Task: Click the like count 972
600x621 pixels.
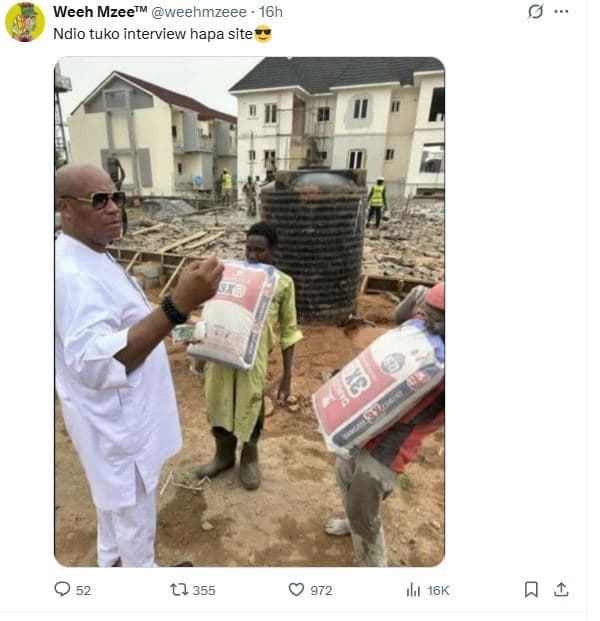Action: [321, 591]
